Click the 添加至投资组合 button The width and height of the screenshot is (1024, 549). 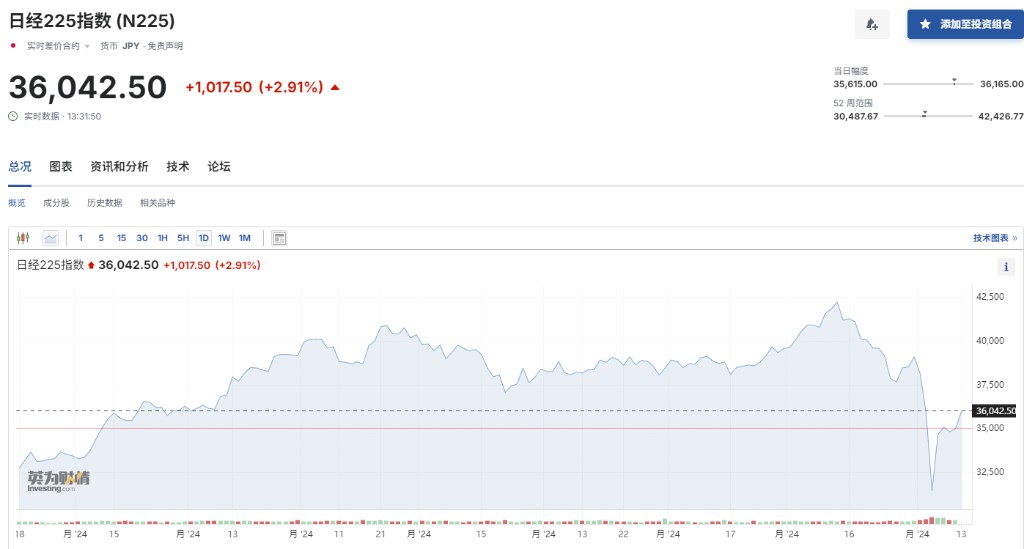click(x=965, y=24)
